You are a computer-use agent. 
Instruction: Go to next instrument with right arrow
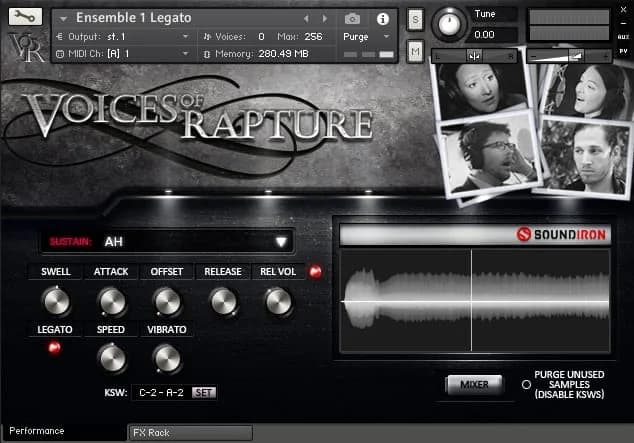click(324, 19)
